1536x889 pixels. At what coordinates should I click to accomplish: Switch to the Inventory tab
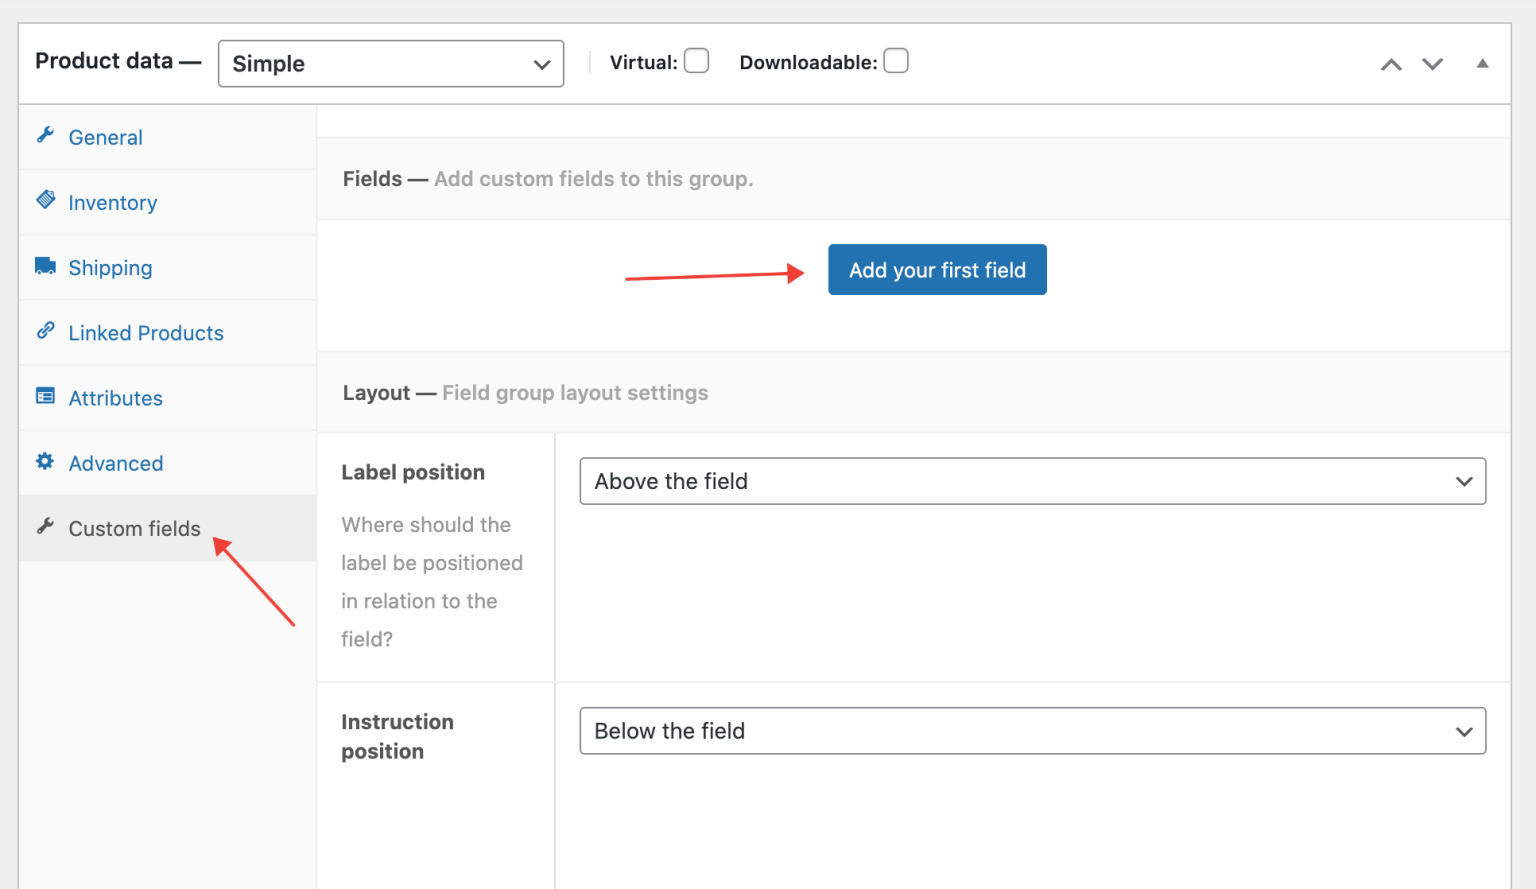click(x=112, y=201)
